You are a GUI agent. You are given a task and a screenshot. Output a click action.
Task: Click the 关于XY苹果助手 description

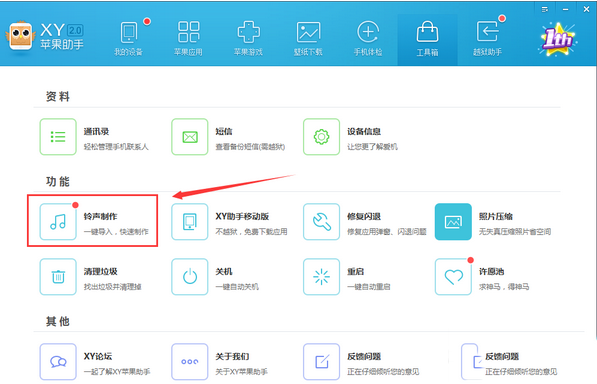click(241, 372)
